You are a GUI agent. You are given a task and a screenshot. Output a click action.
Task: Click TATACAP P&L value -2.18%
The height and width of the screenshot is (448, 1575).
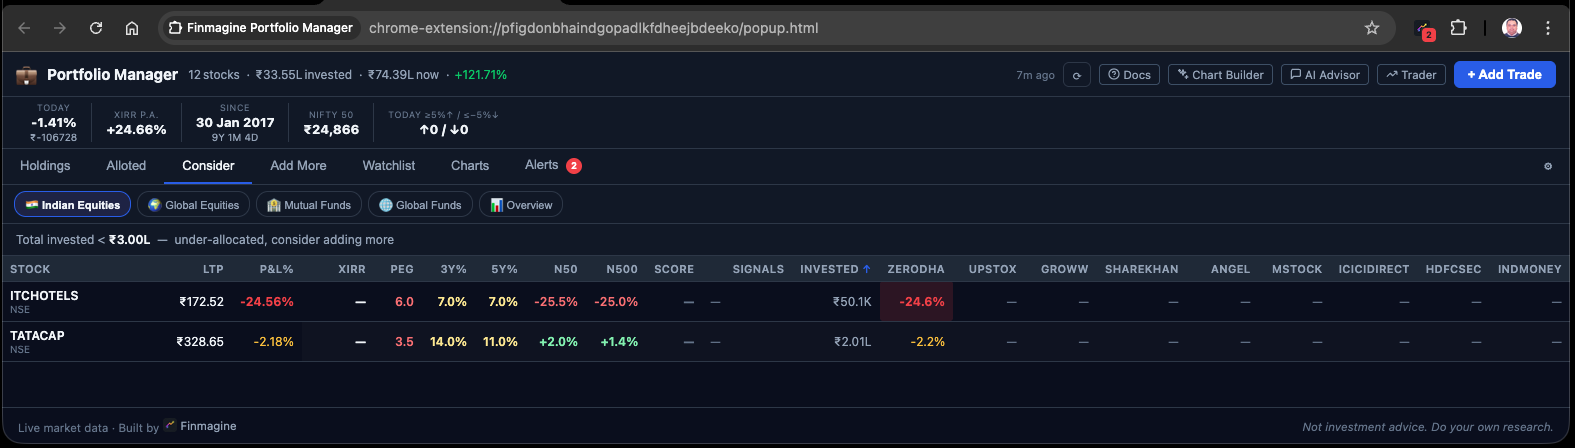[273, 342]
